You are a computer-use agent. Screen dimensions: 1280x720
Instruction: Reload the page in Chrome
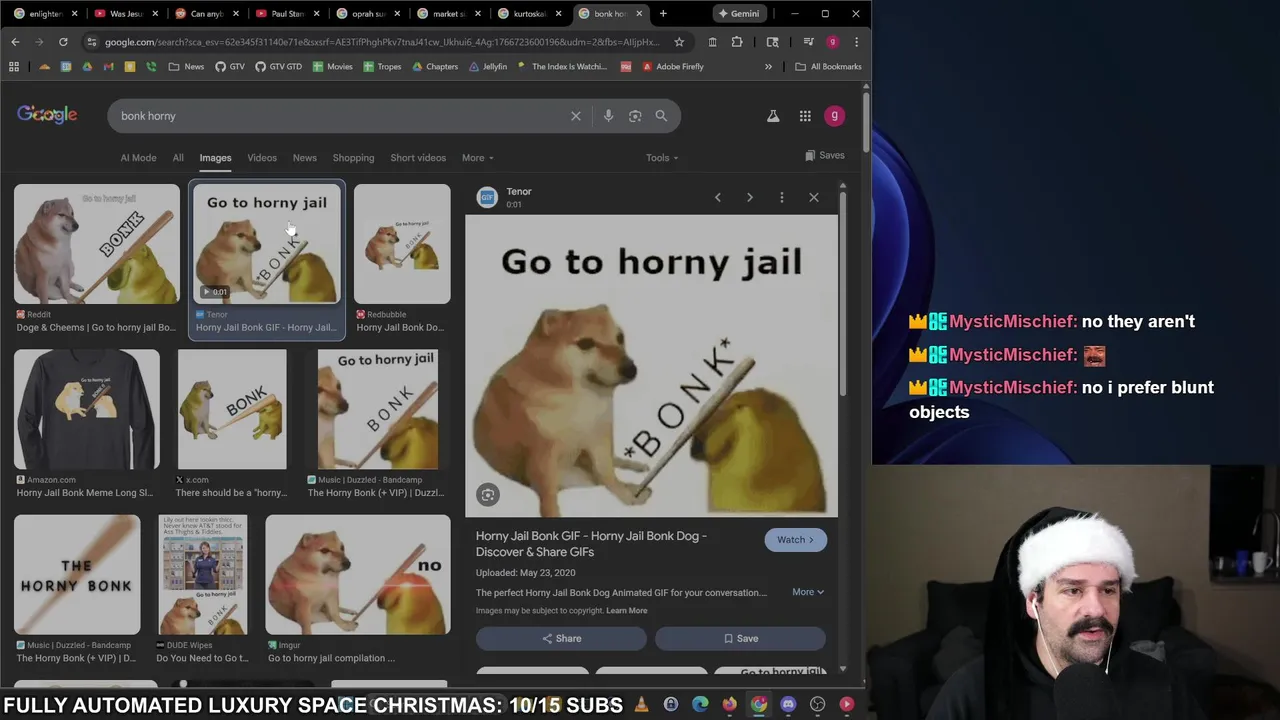pos(63,42)
